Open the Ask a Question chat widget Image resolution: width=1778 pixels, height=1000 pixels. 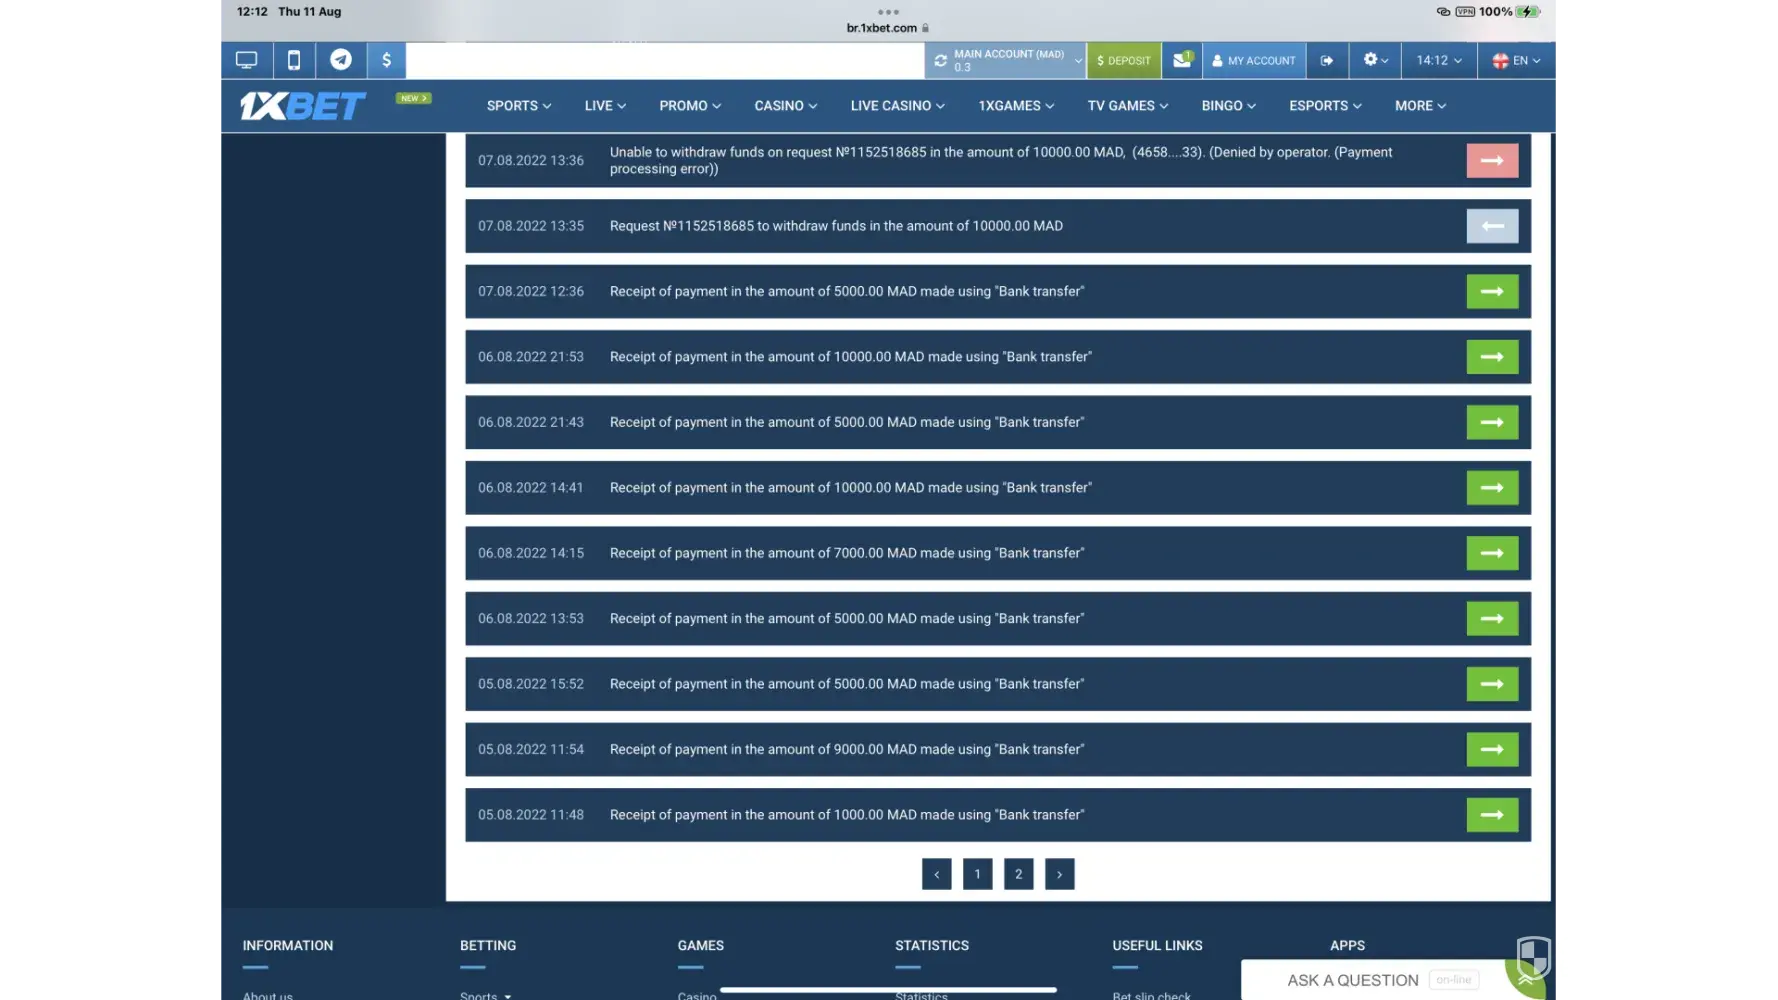1375,980
